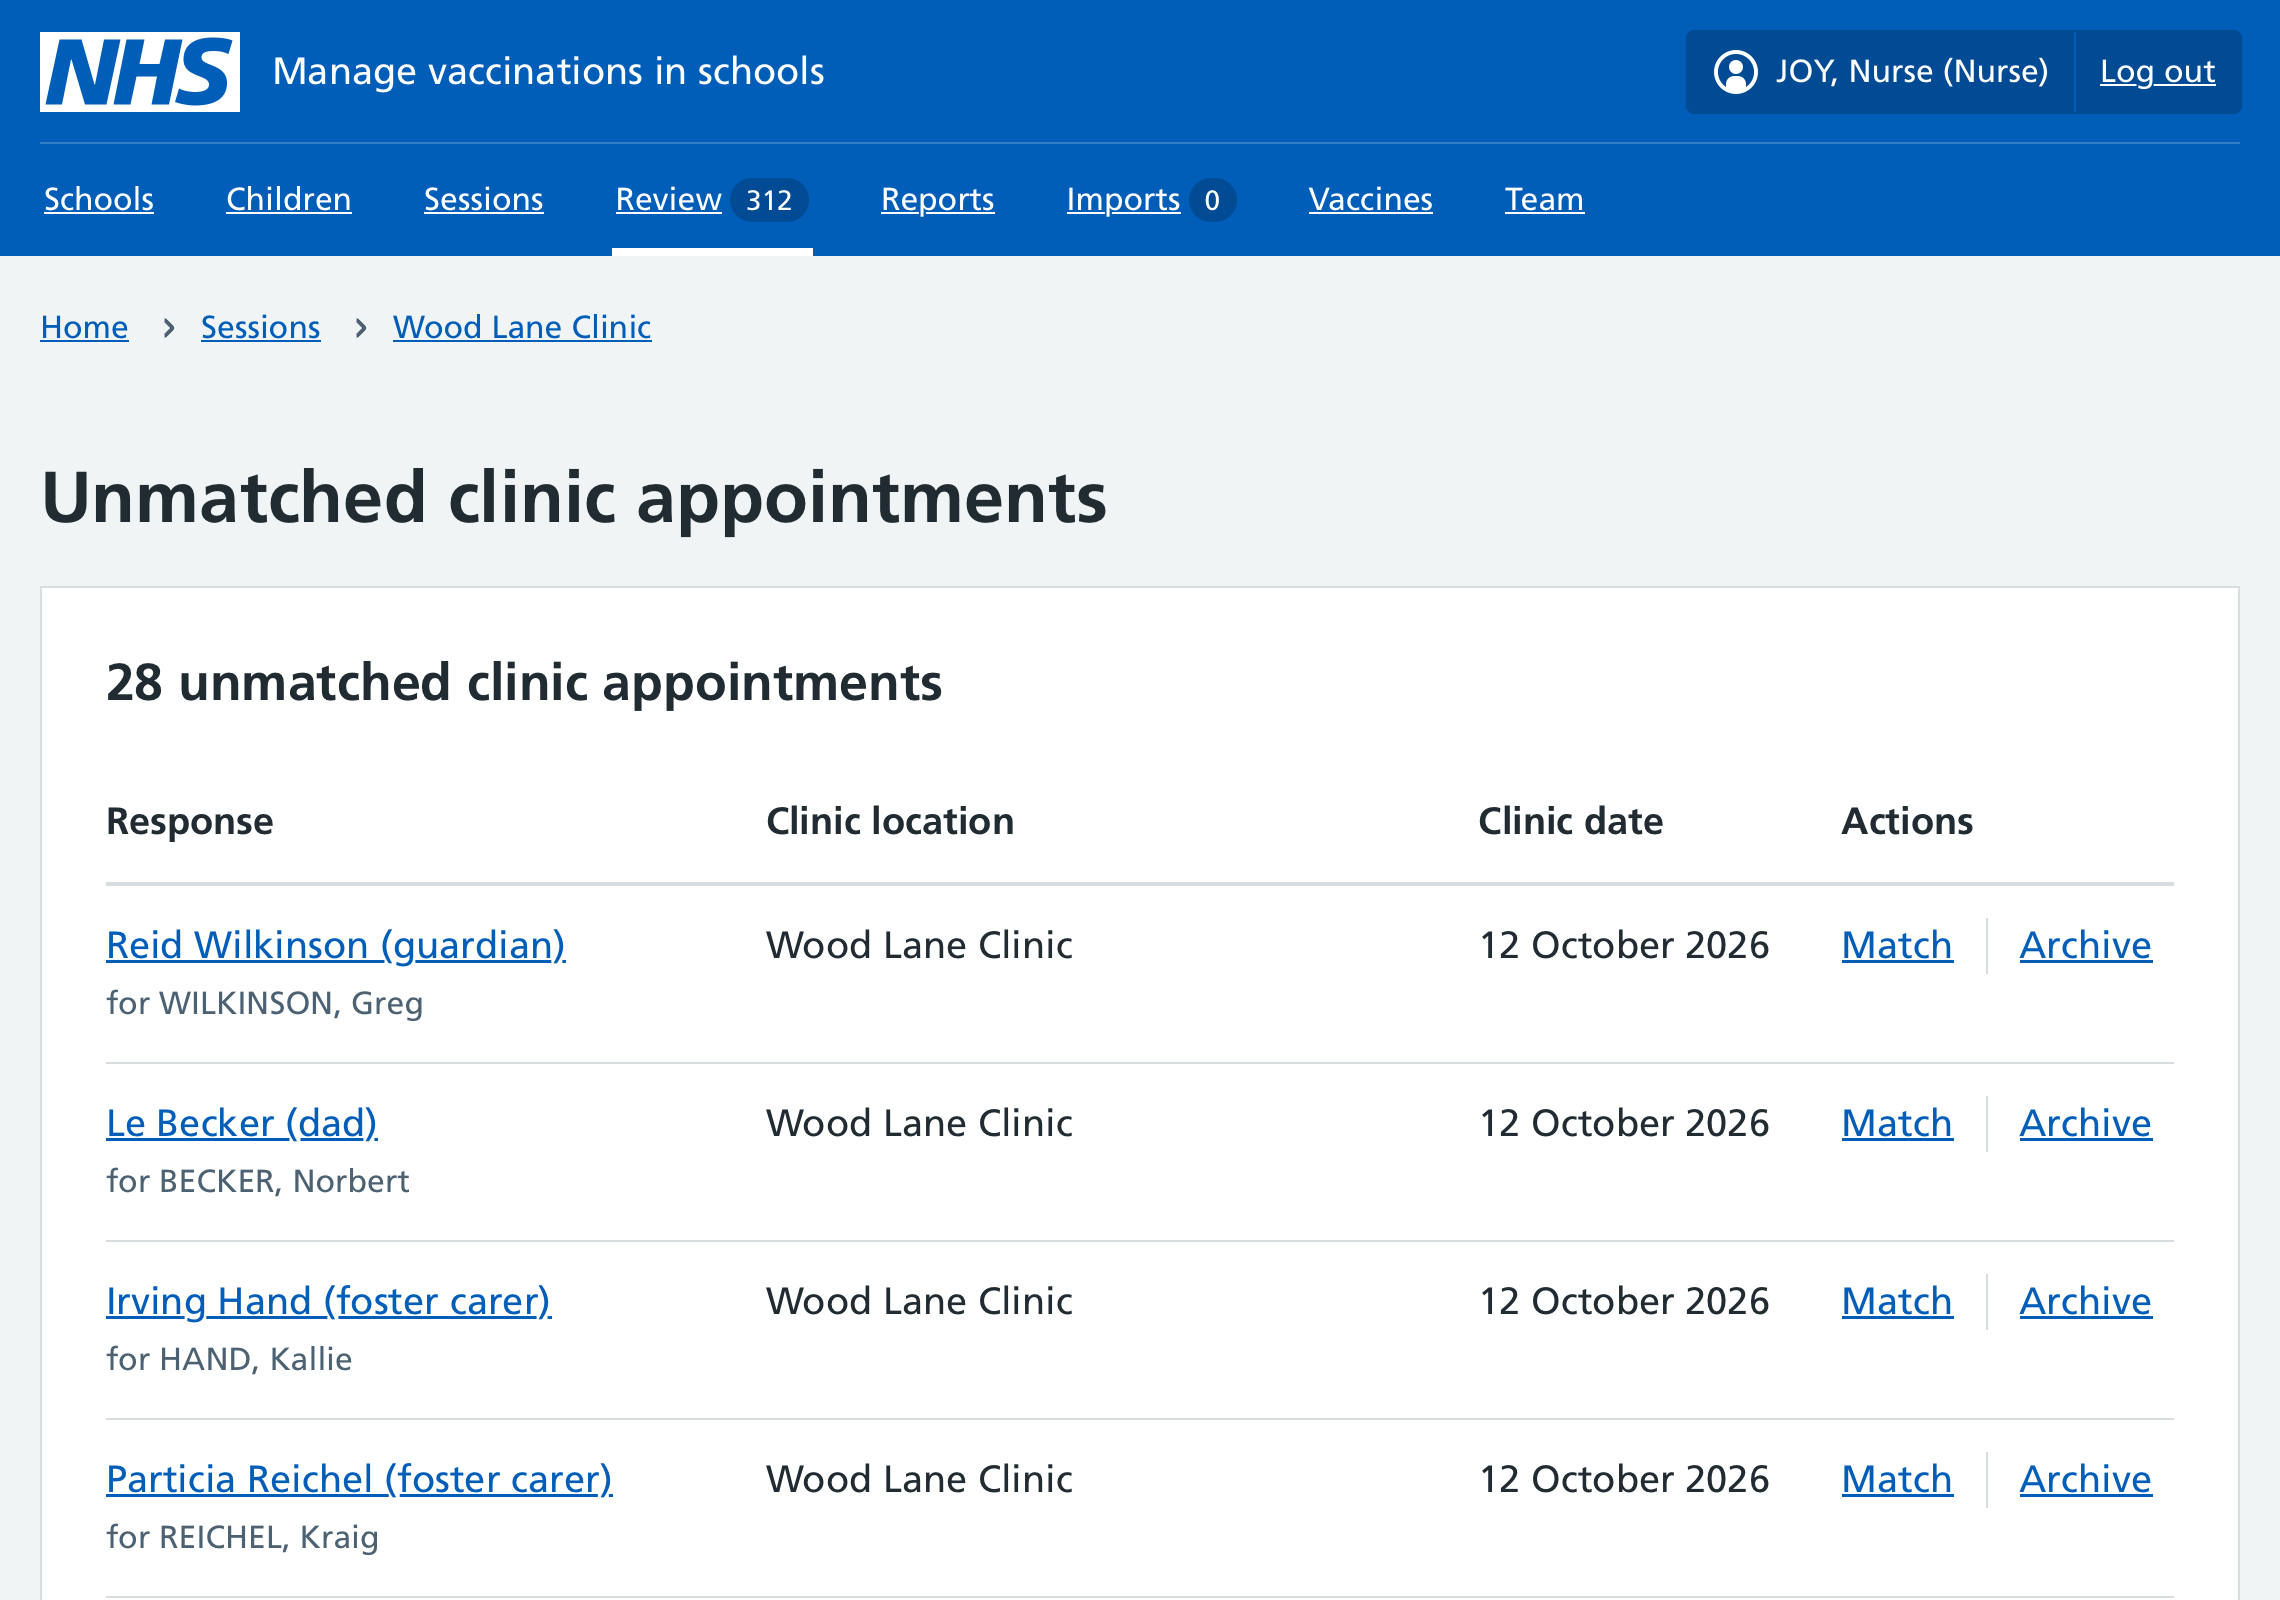Open the Children navigation item

(x=289, y=199)
